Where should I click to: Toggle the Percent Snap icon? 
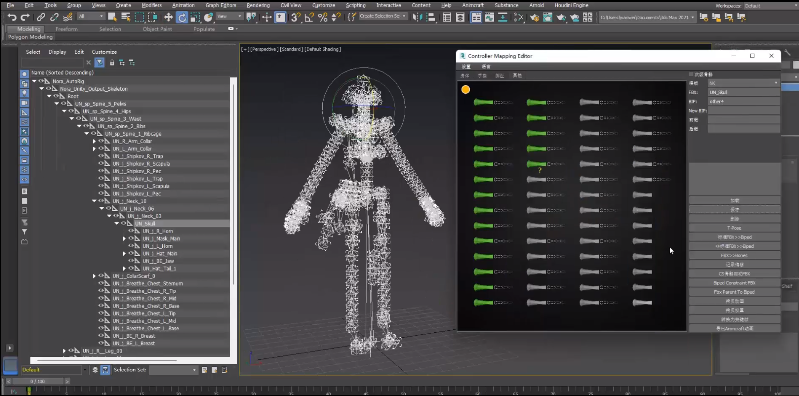[323, 17]
